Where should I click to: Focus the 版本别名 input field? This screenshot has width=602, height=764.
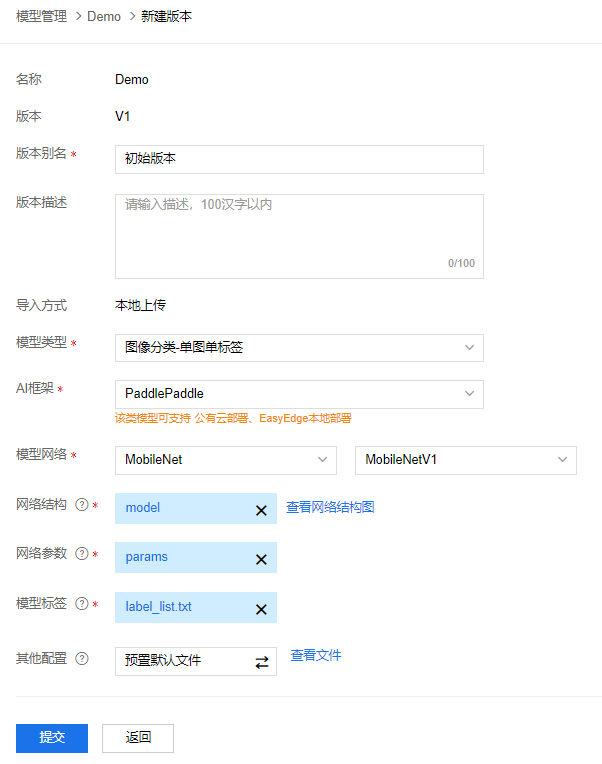(299, 159)
